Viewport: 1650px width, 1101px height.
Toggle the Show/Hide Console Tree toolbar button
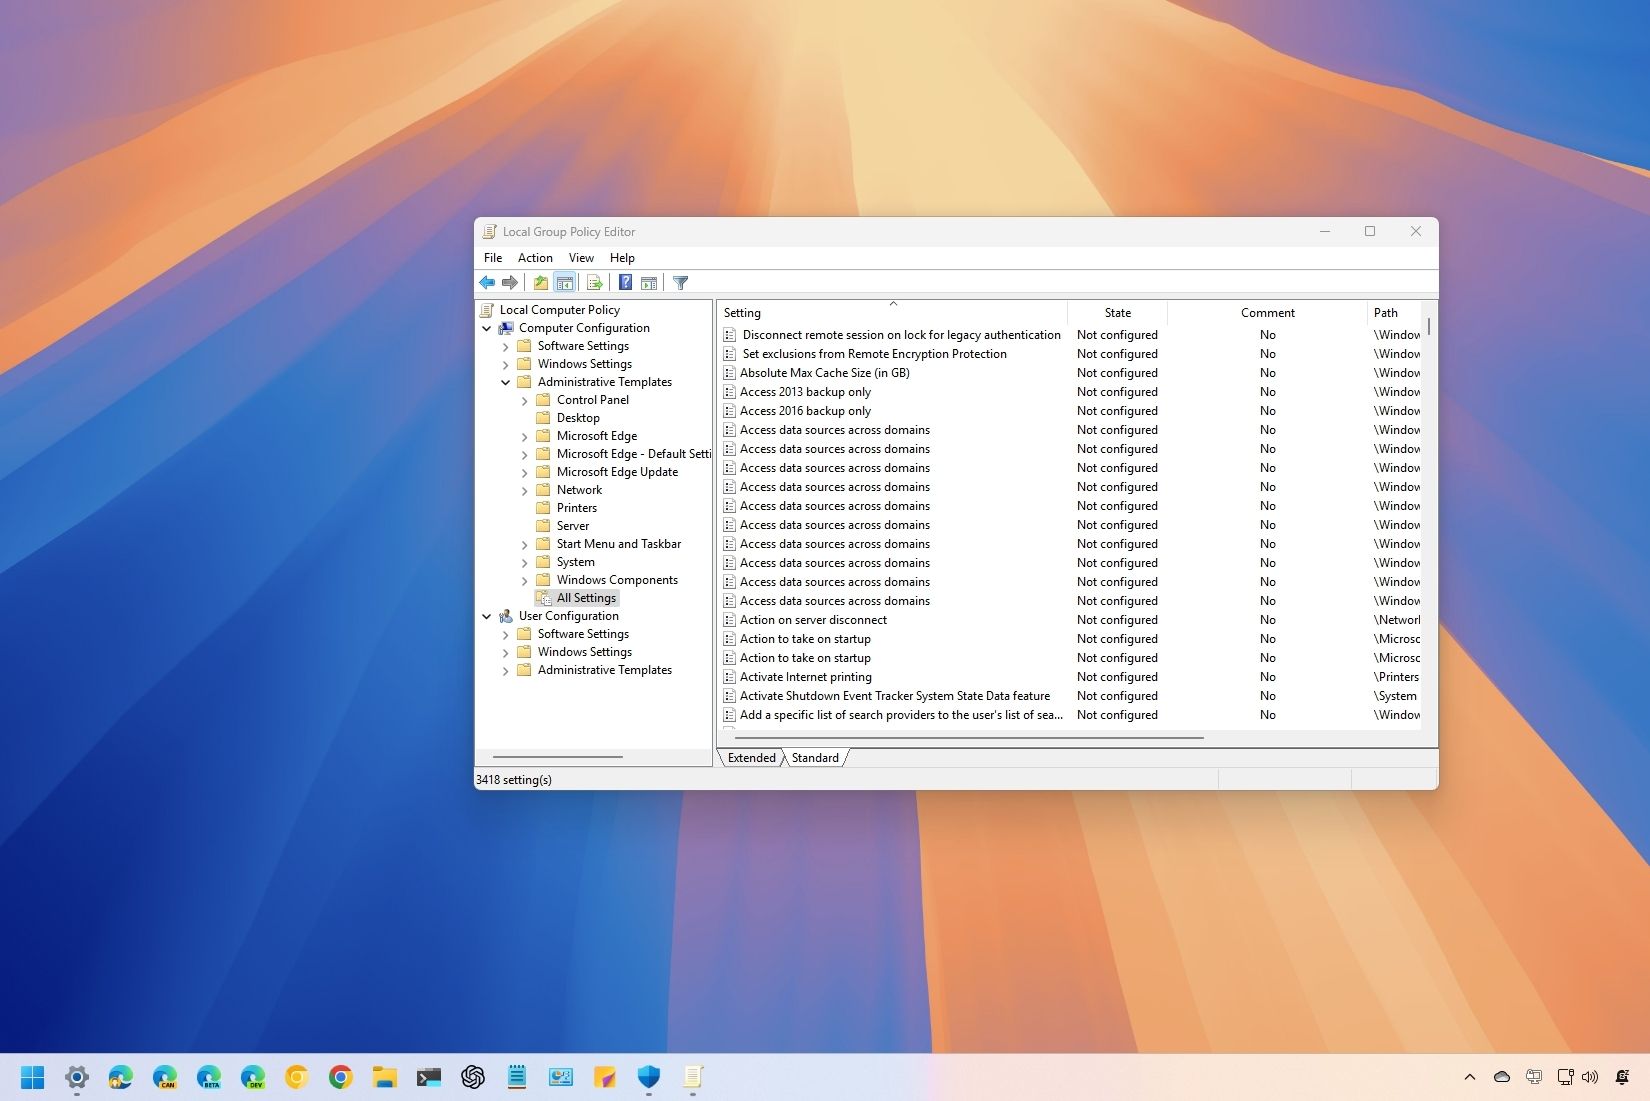pos(565,282)
